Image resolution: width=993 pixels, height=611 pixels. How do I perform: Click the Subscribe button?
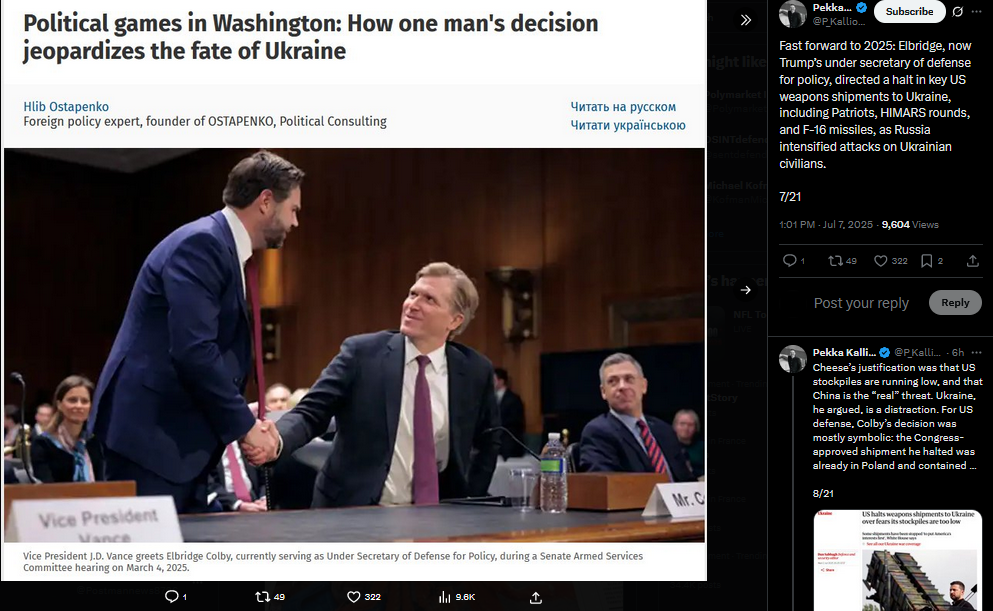909,11
